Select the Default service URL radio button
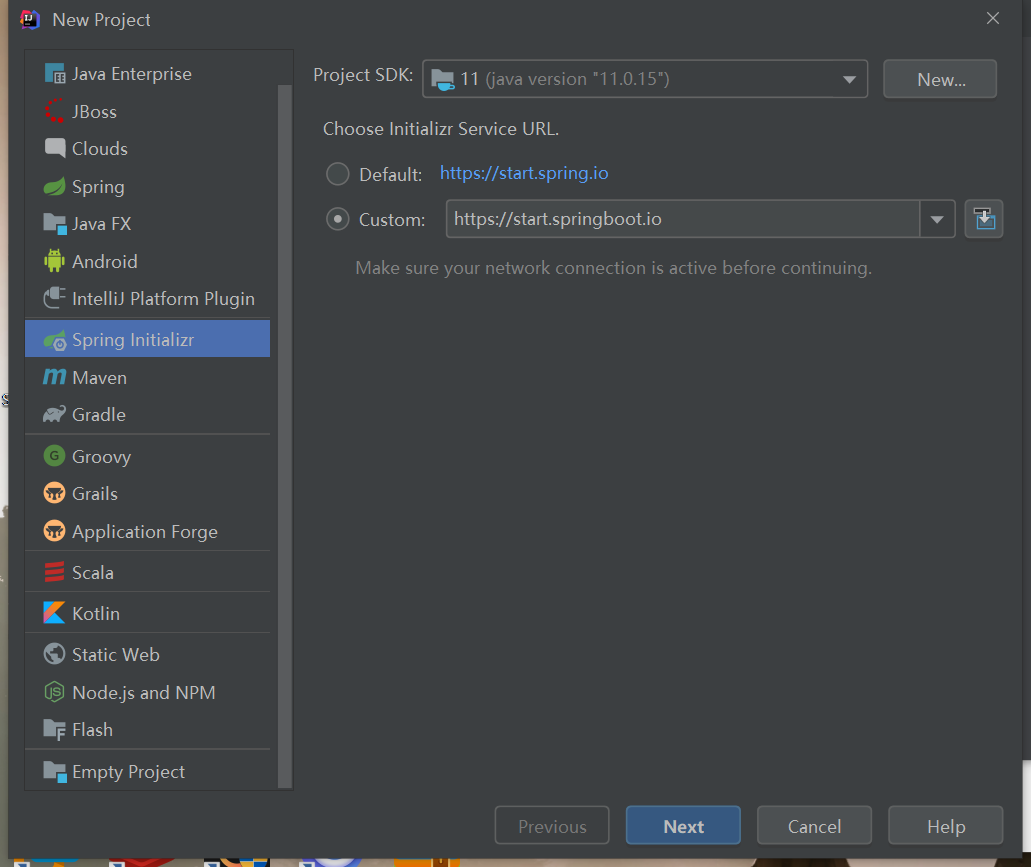The image size is (1031, 867). tap(338, 174)
